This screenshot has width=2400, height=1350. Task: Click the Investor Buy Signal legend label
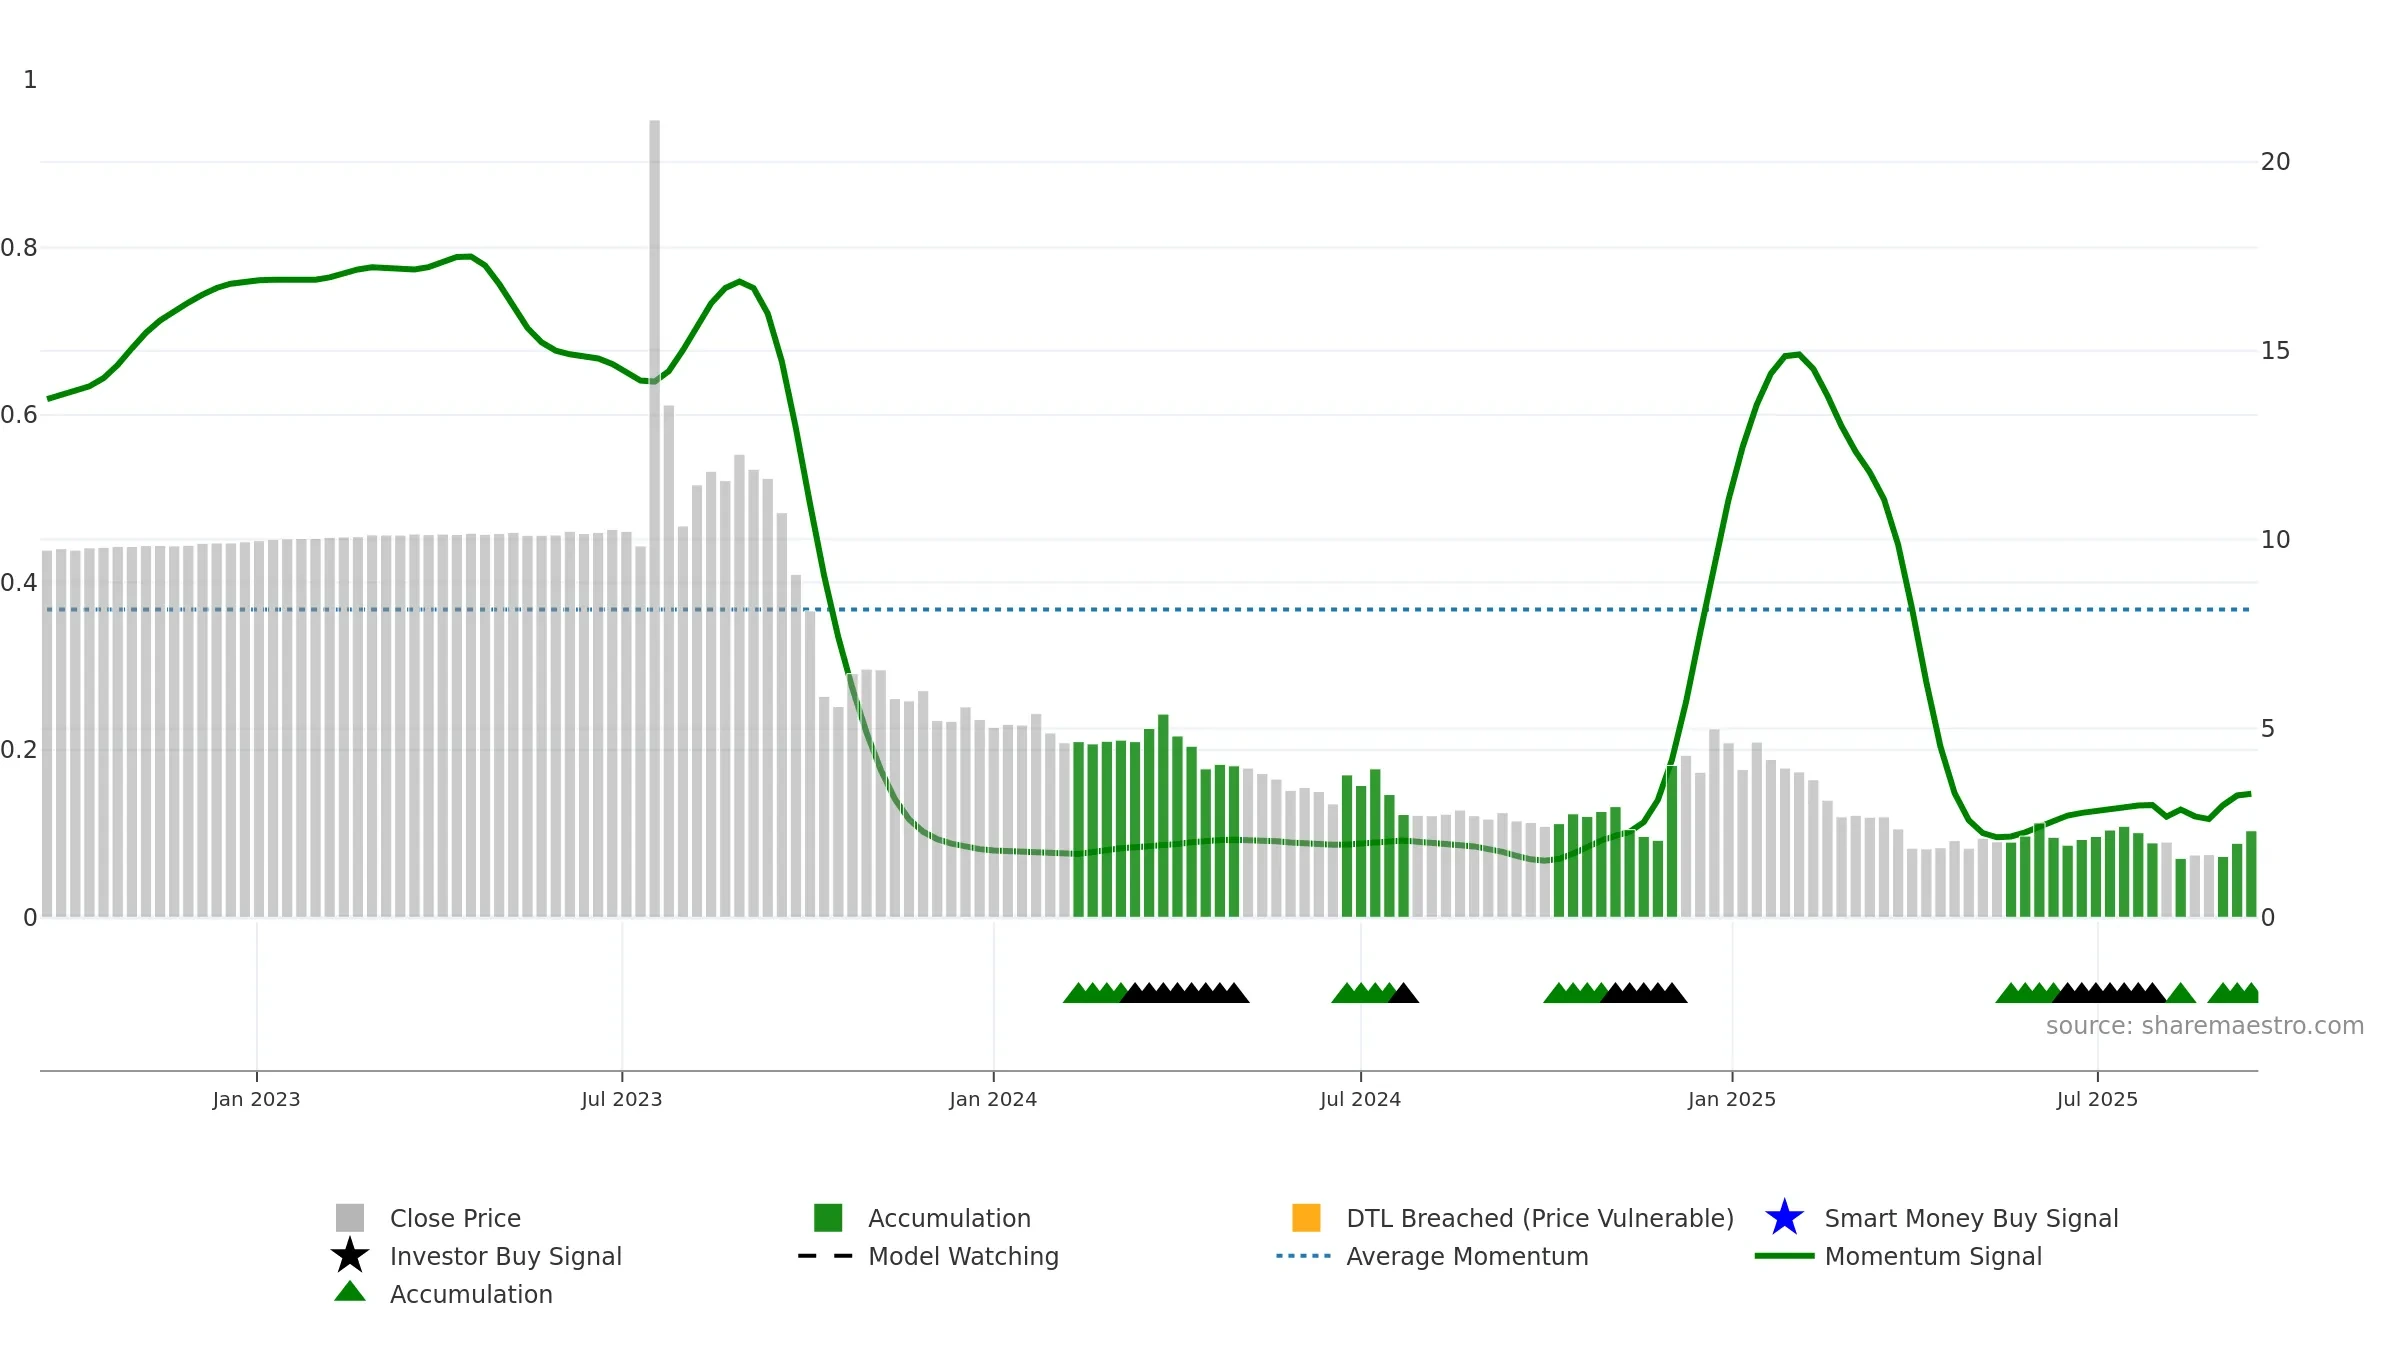click(x=506, y=1256)
